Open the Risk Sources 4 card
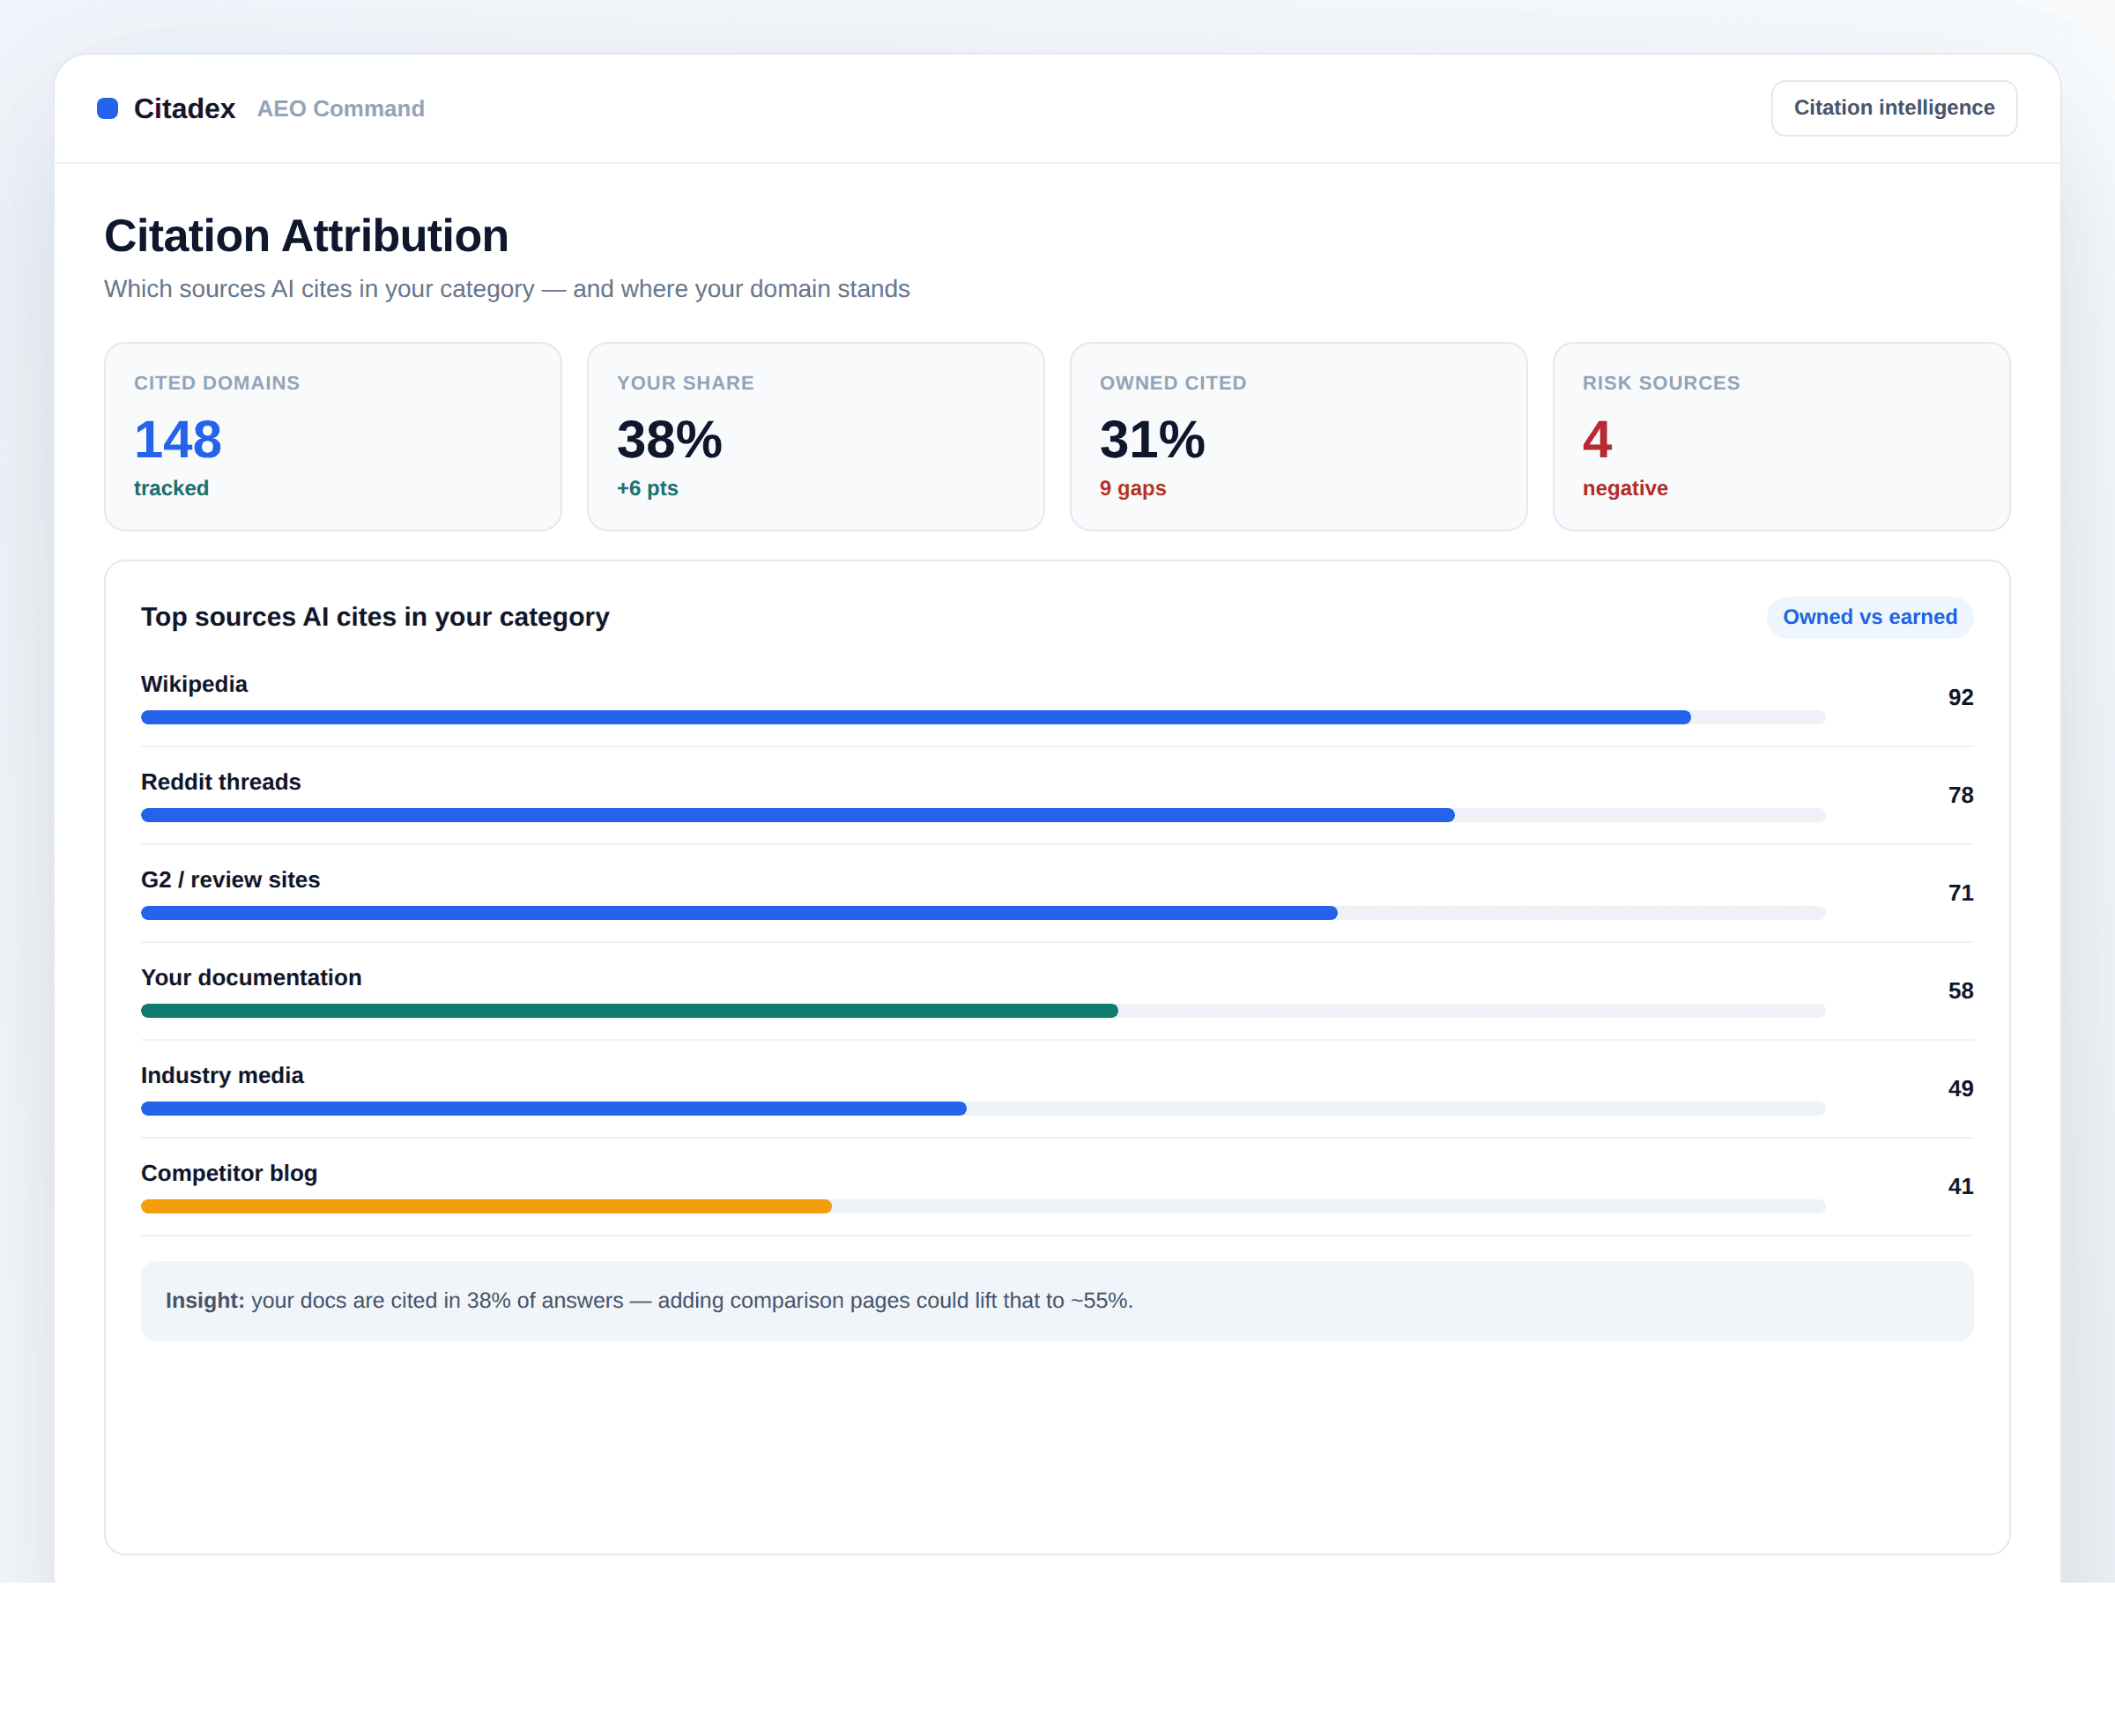2115x1736 pixels. (x=1781, y=437)
